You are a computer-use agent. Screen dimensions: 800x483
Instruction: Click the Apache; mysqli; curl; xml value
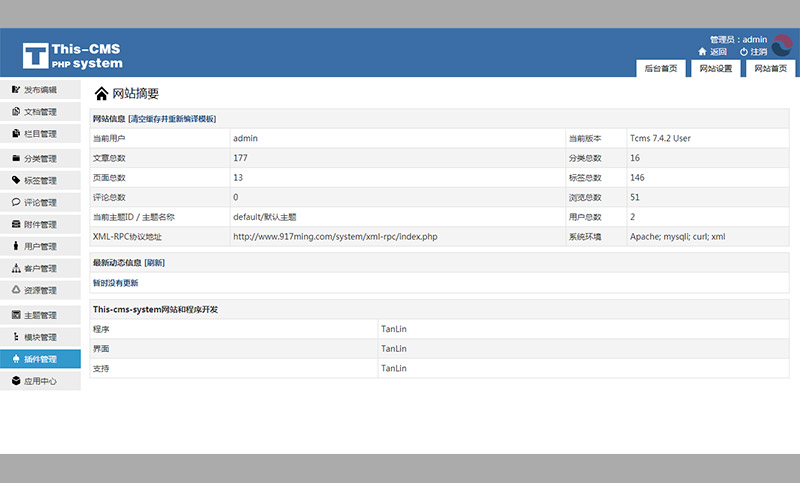678,237
